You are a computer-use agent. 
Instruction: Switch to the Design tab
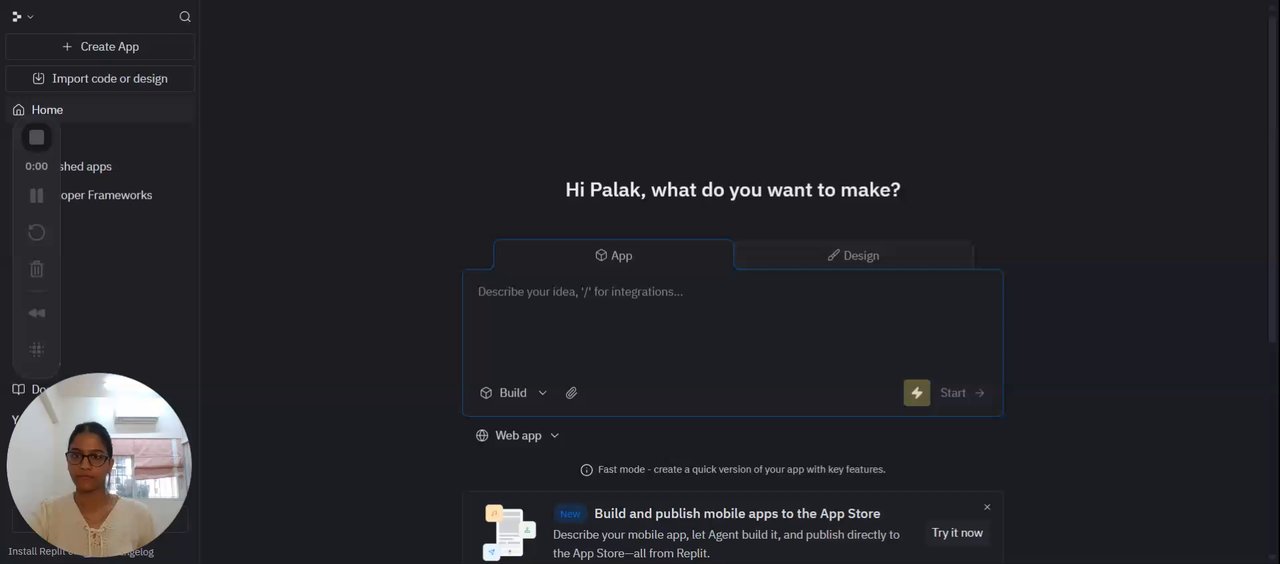(x=853, y=255)
